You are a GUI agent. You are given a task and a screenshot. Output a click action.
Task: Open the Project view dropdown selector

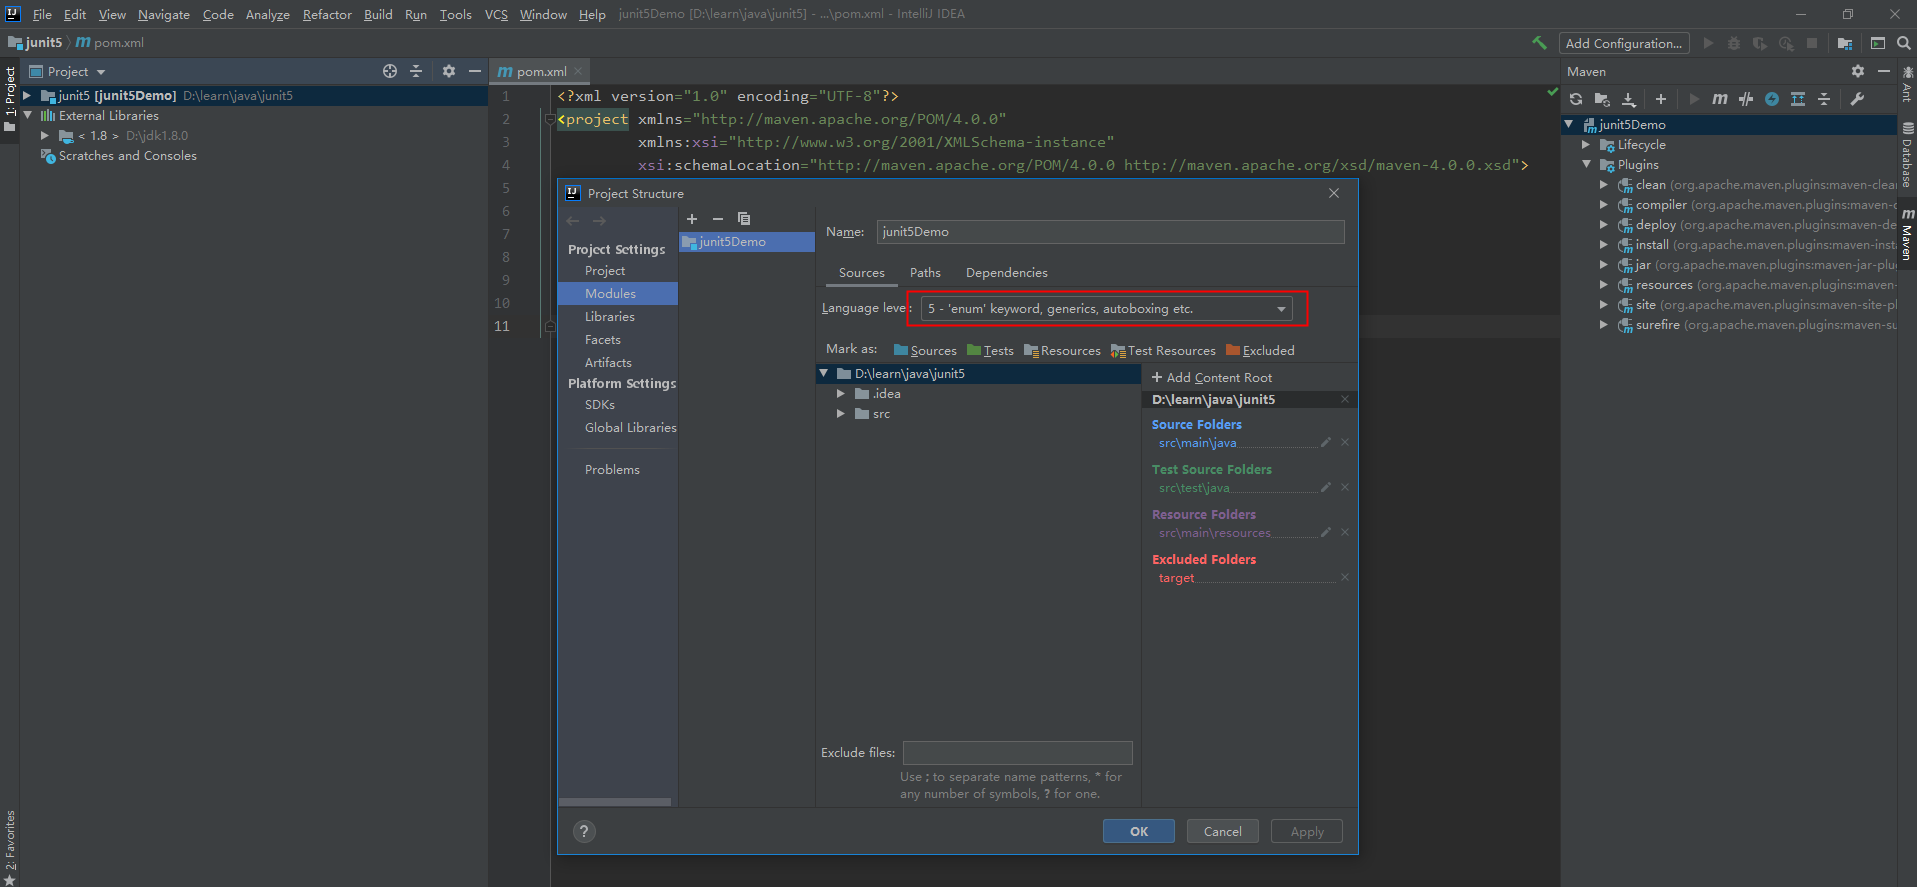coord(68,71)
